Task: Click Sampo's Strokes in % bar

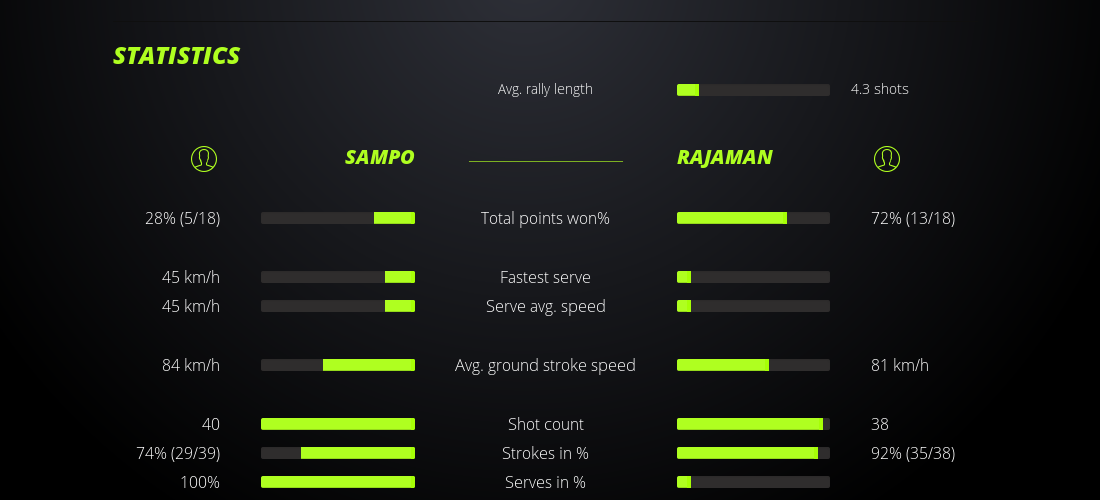Action: [x=338, y=453]
